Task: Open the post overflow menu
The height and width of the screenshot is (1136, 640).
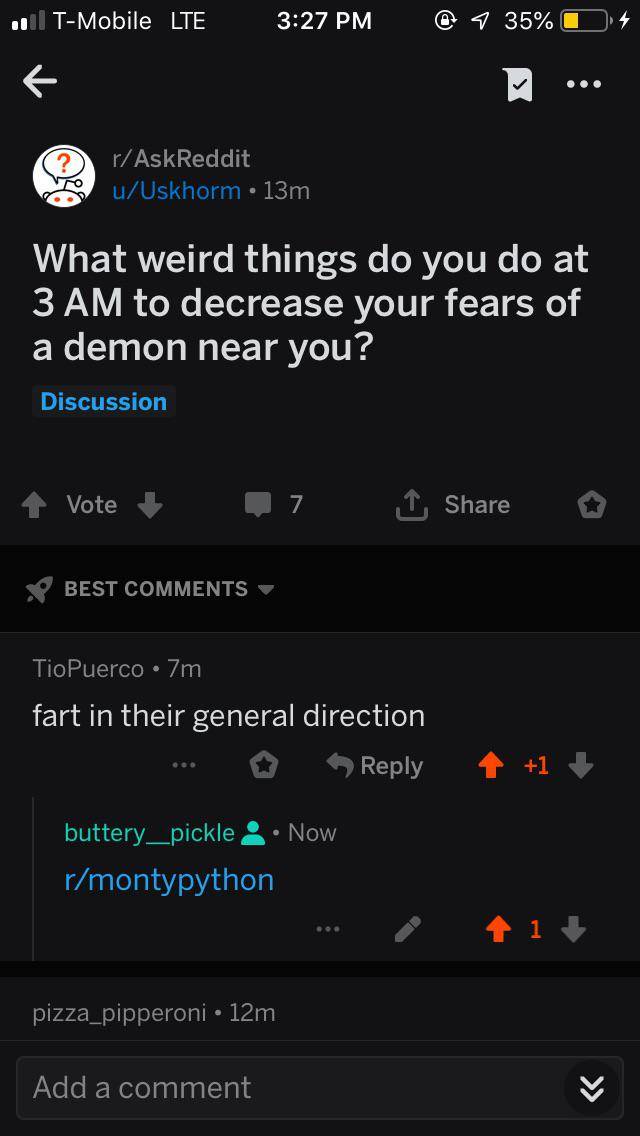Action: click(583, 84)
